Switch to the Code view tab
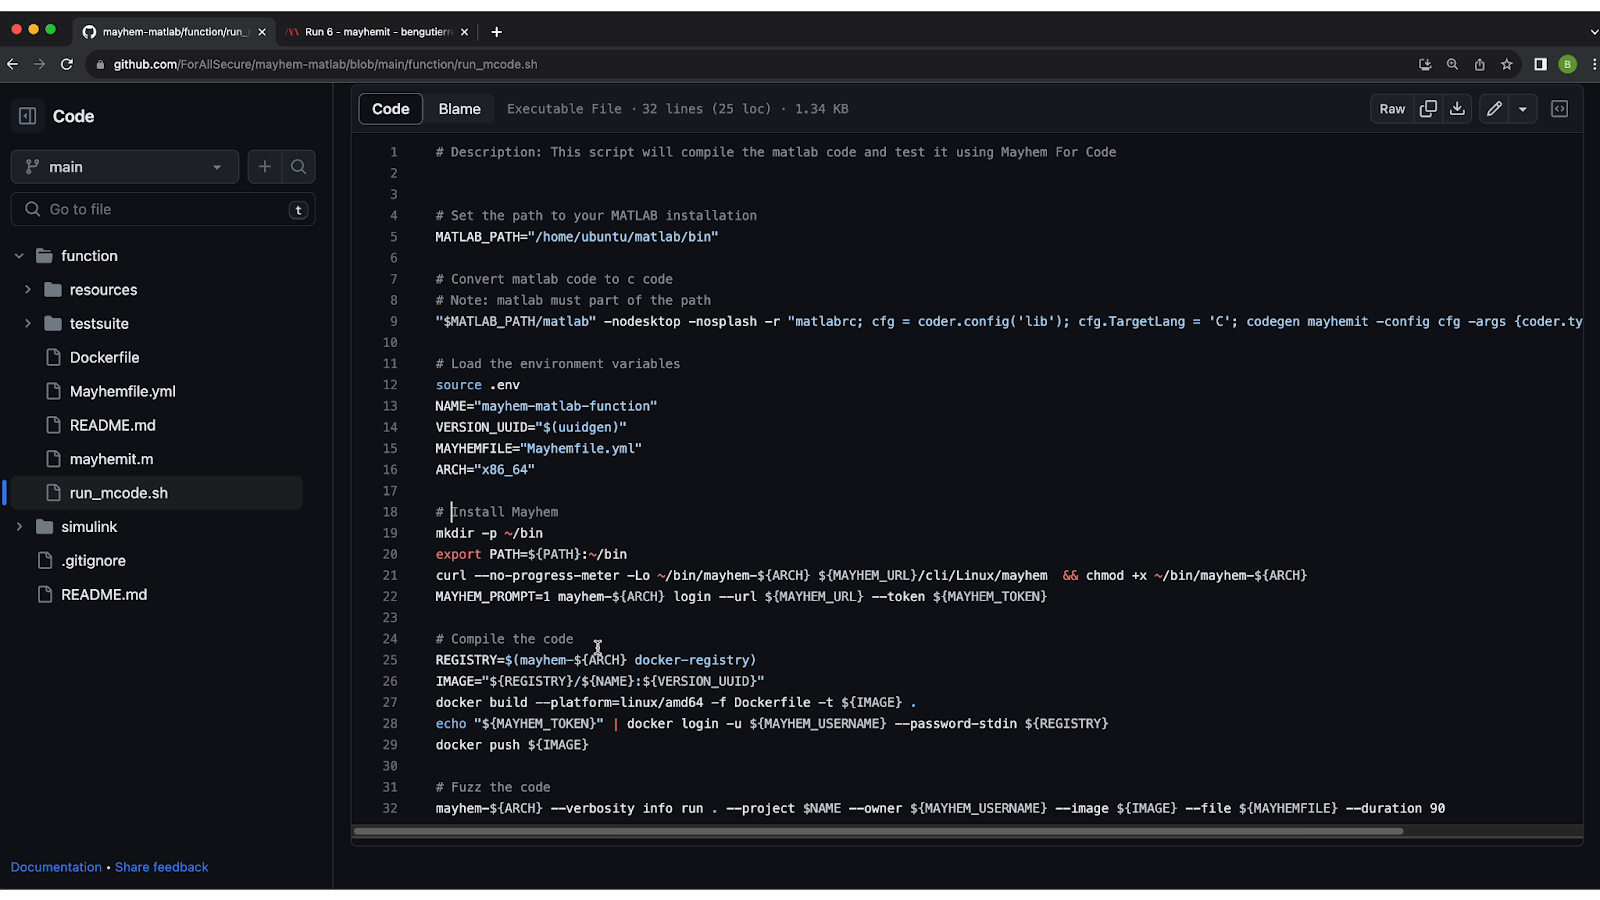The image size is (1600, 900). point(391,109)
